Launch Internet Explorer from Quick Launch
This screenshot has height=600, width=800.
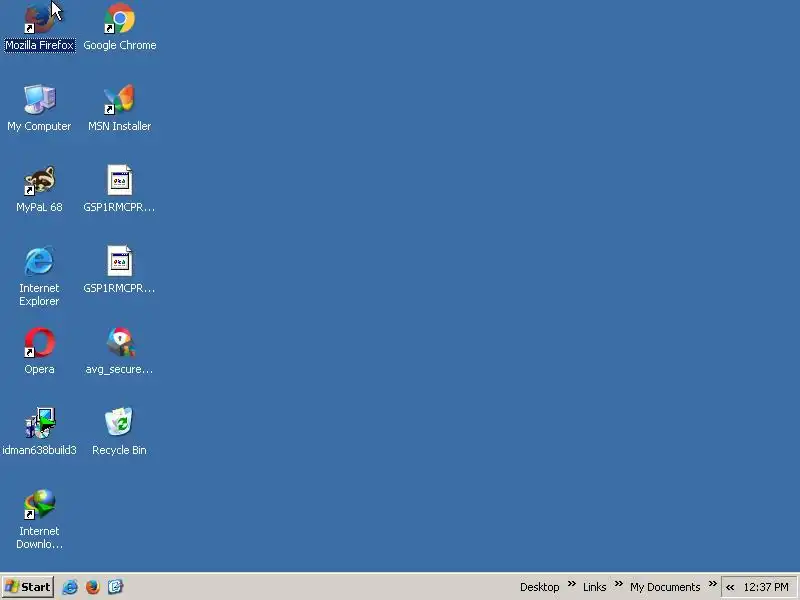[70, 587]
